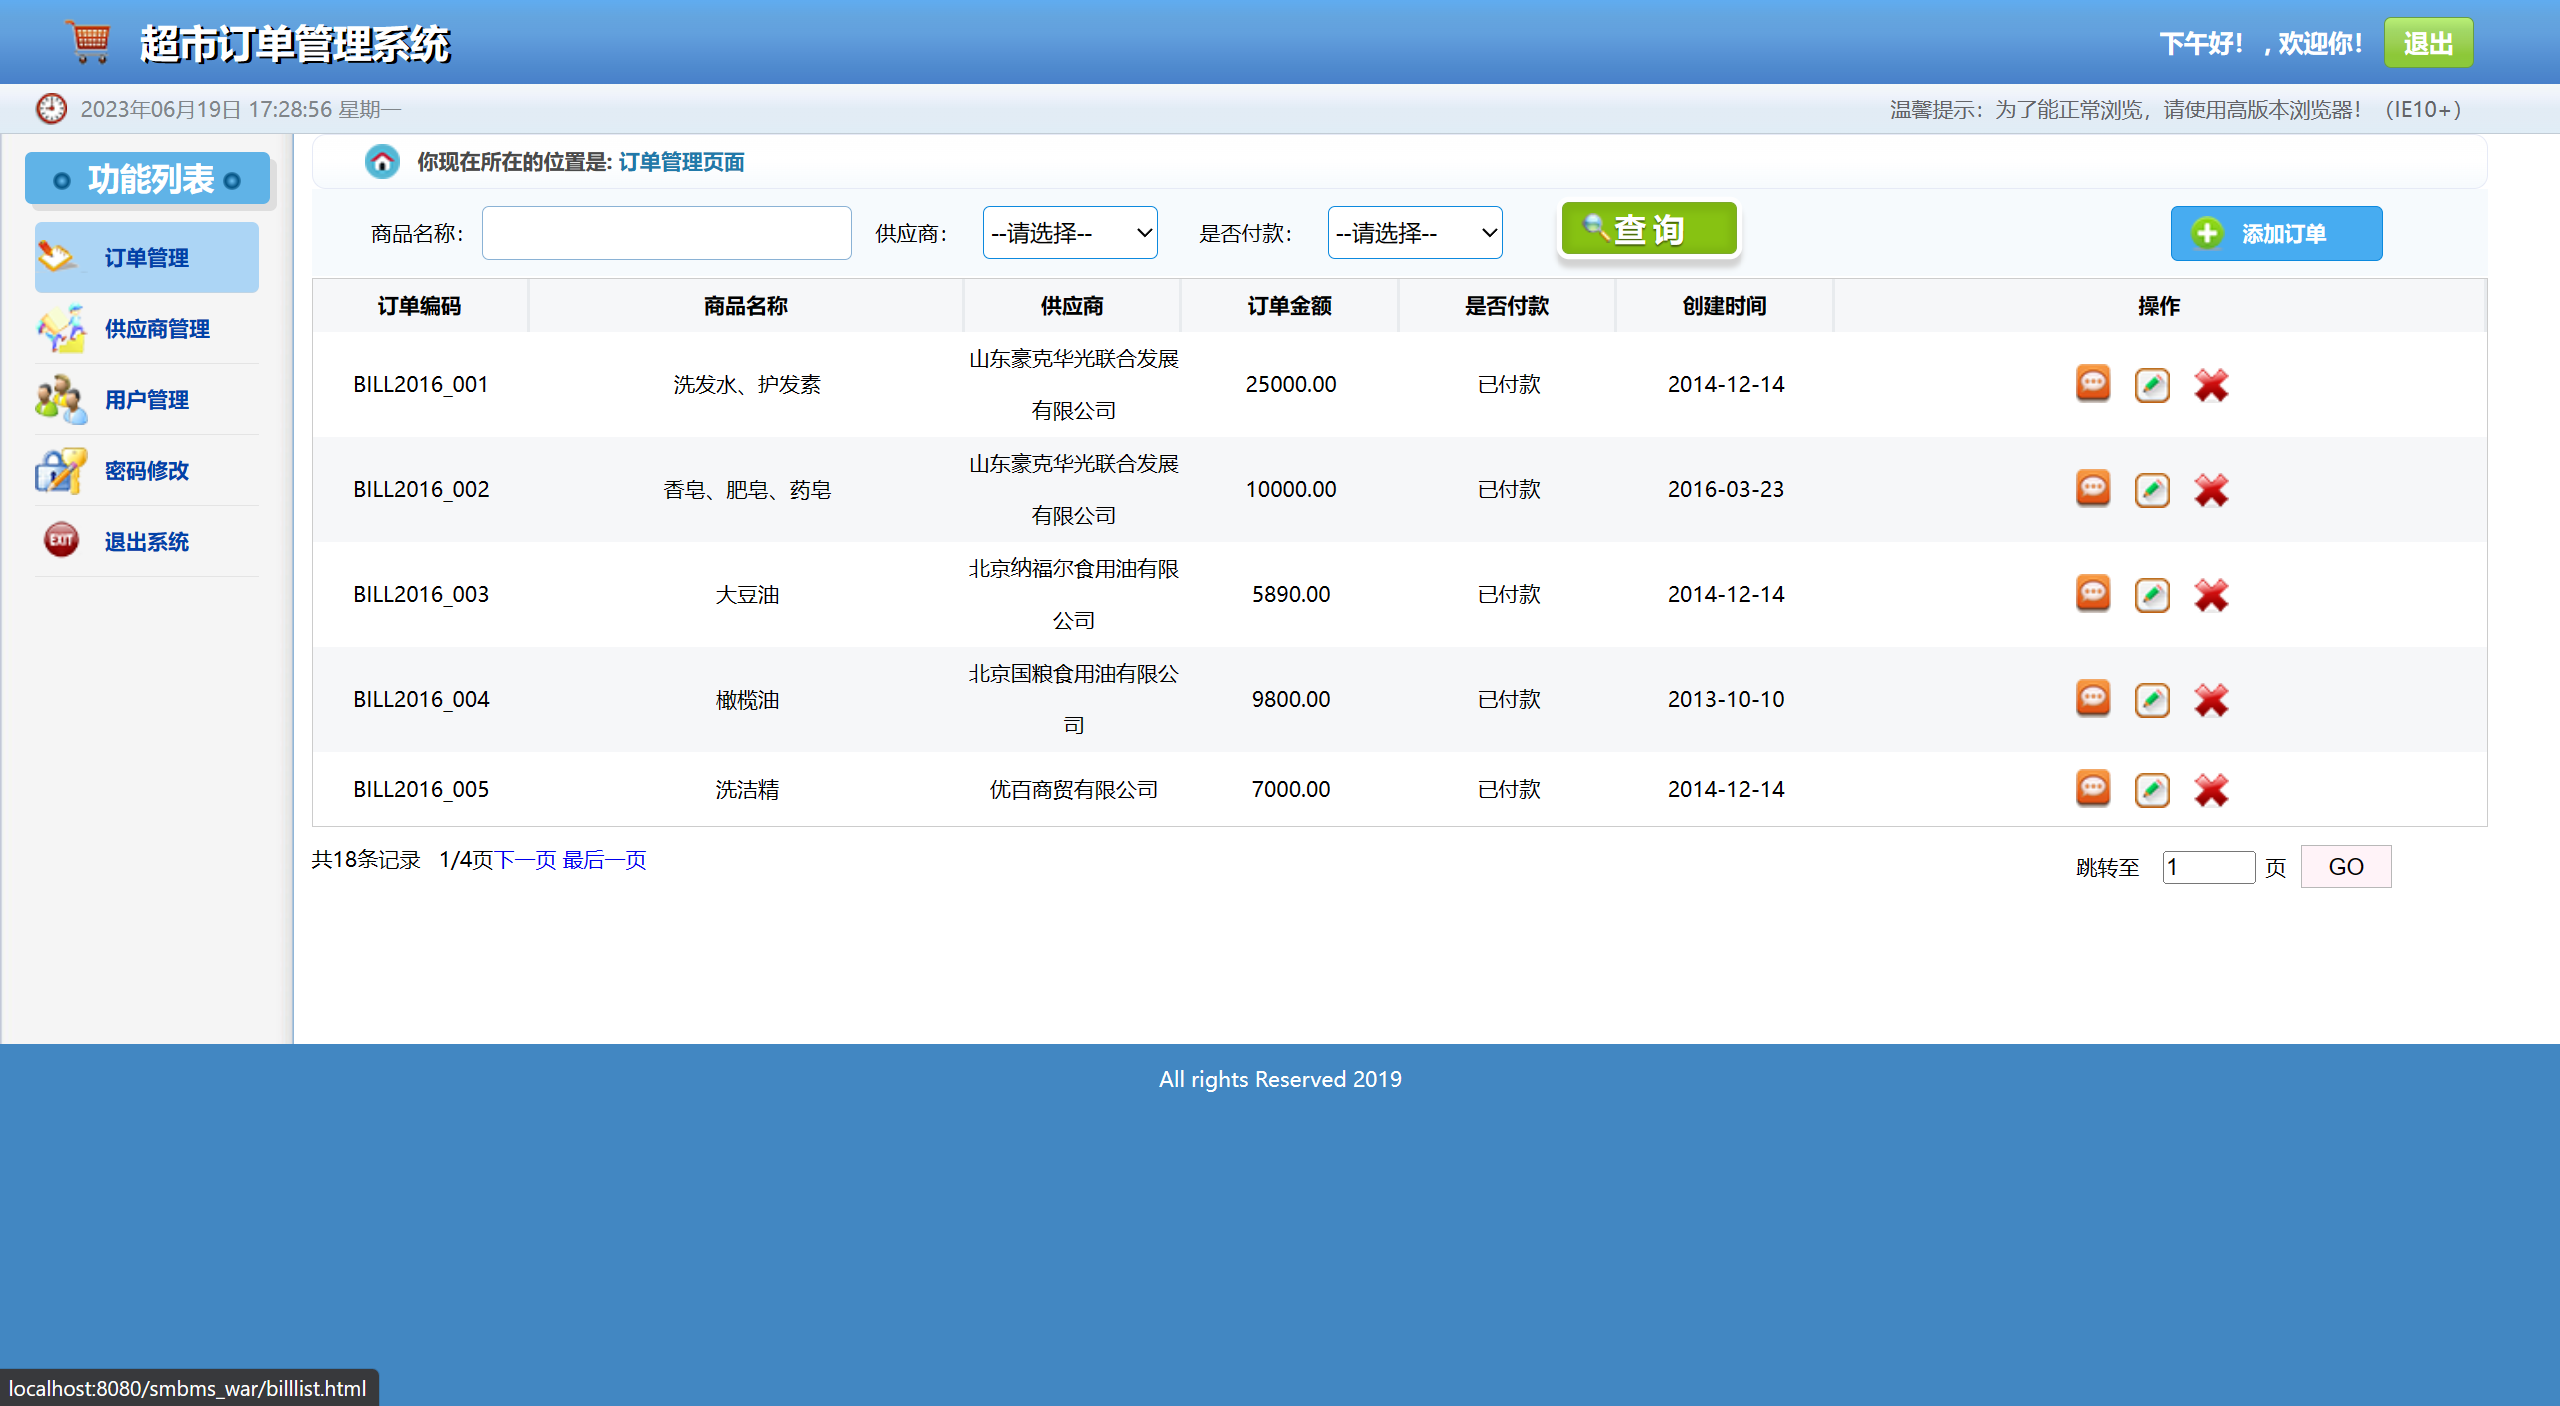2560x1406 pixels.
Task: Click the 2013-10-10 creation date cell
Action: (x=1726, y=699)
